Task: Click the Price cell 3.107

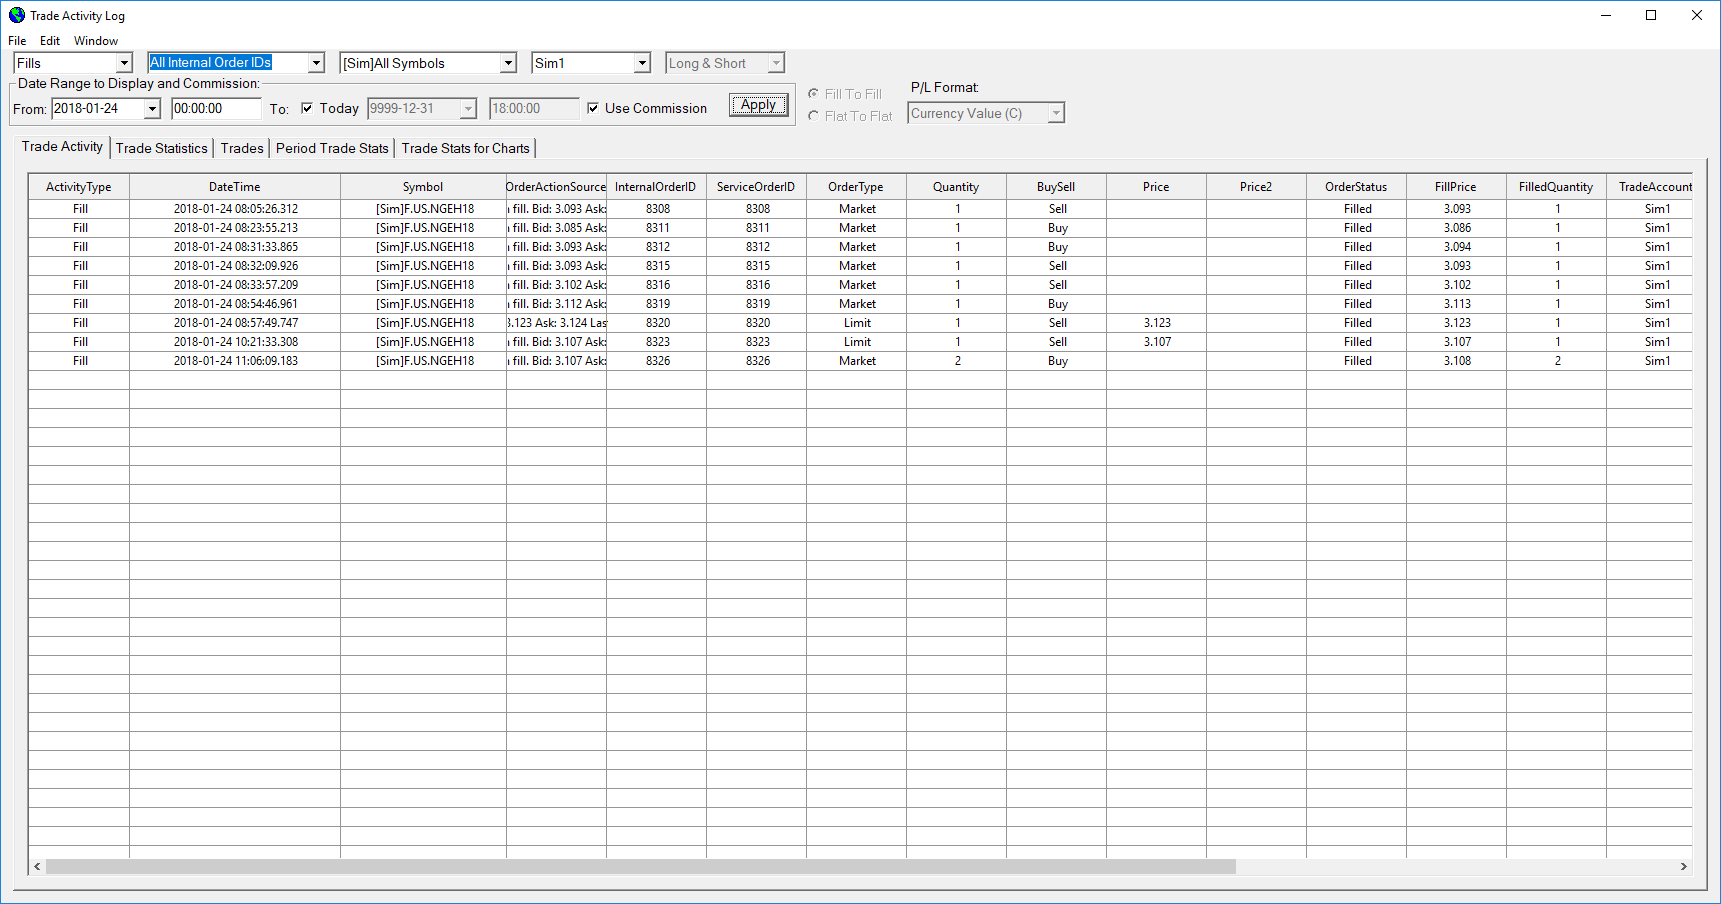Action: pyautogui.click(x=1157, y=342)
